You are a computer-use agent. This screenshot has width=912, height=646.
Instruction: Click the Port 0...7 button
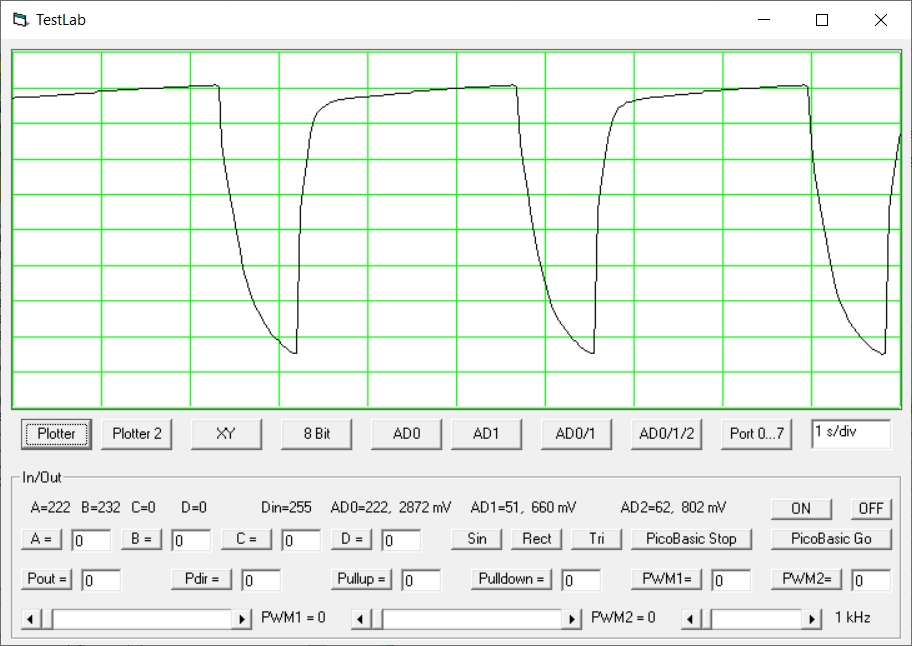click(x=757, y=434)
